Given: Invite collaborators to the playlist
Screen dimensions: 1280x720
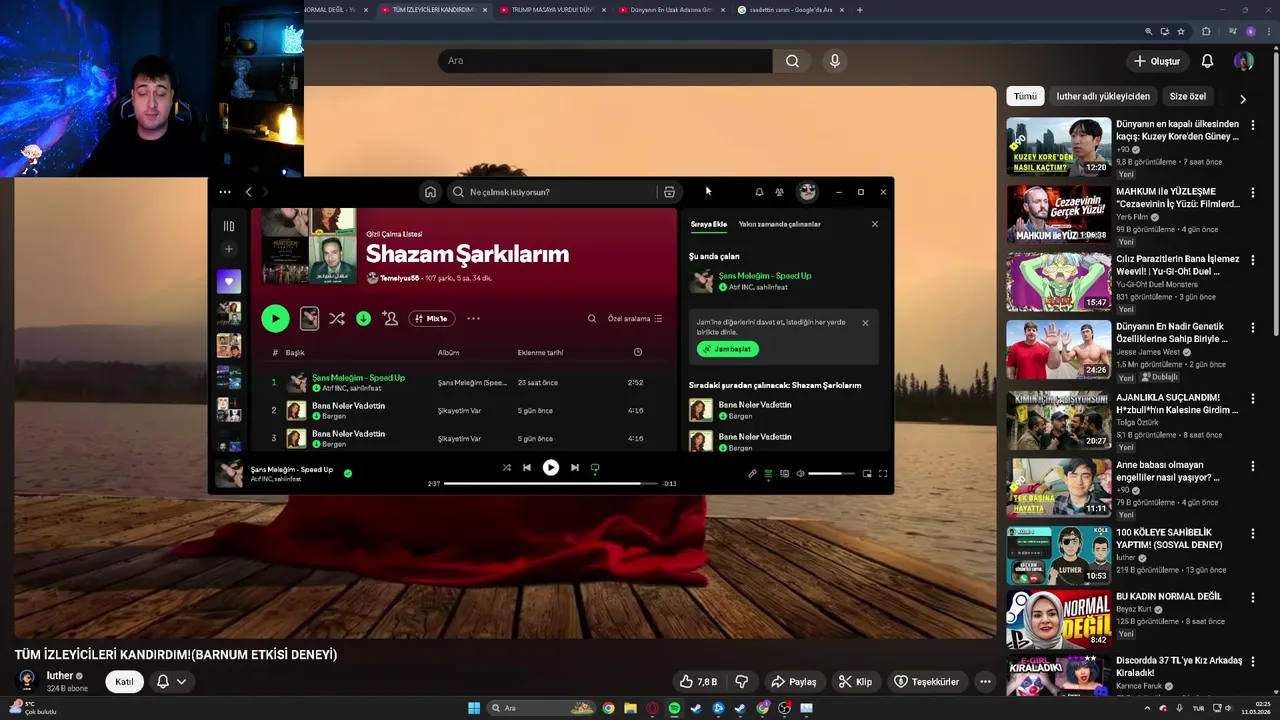Looking at the screenshot, I should 390,318.
